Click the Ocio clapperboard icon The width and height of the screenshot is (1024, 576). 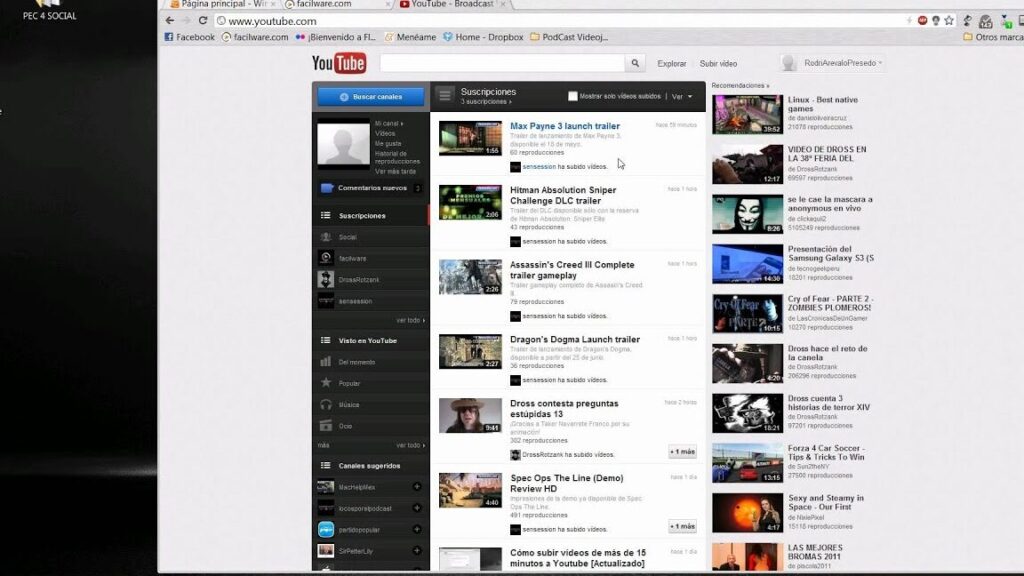point(326,426)
